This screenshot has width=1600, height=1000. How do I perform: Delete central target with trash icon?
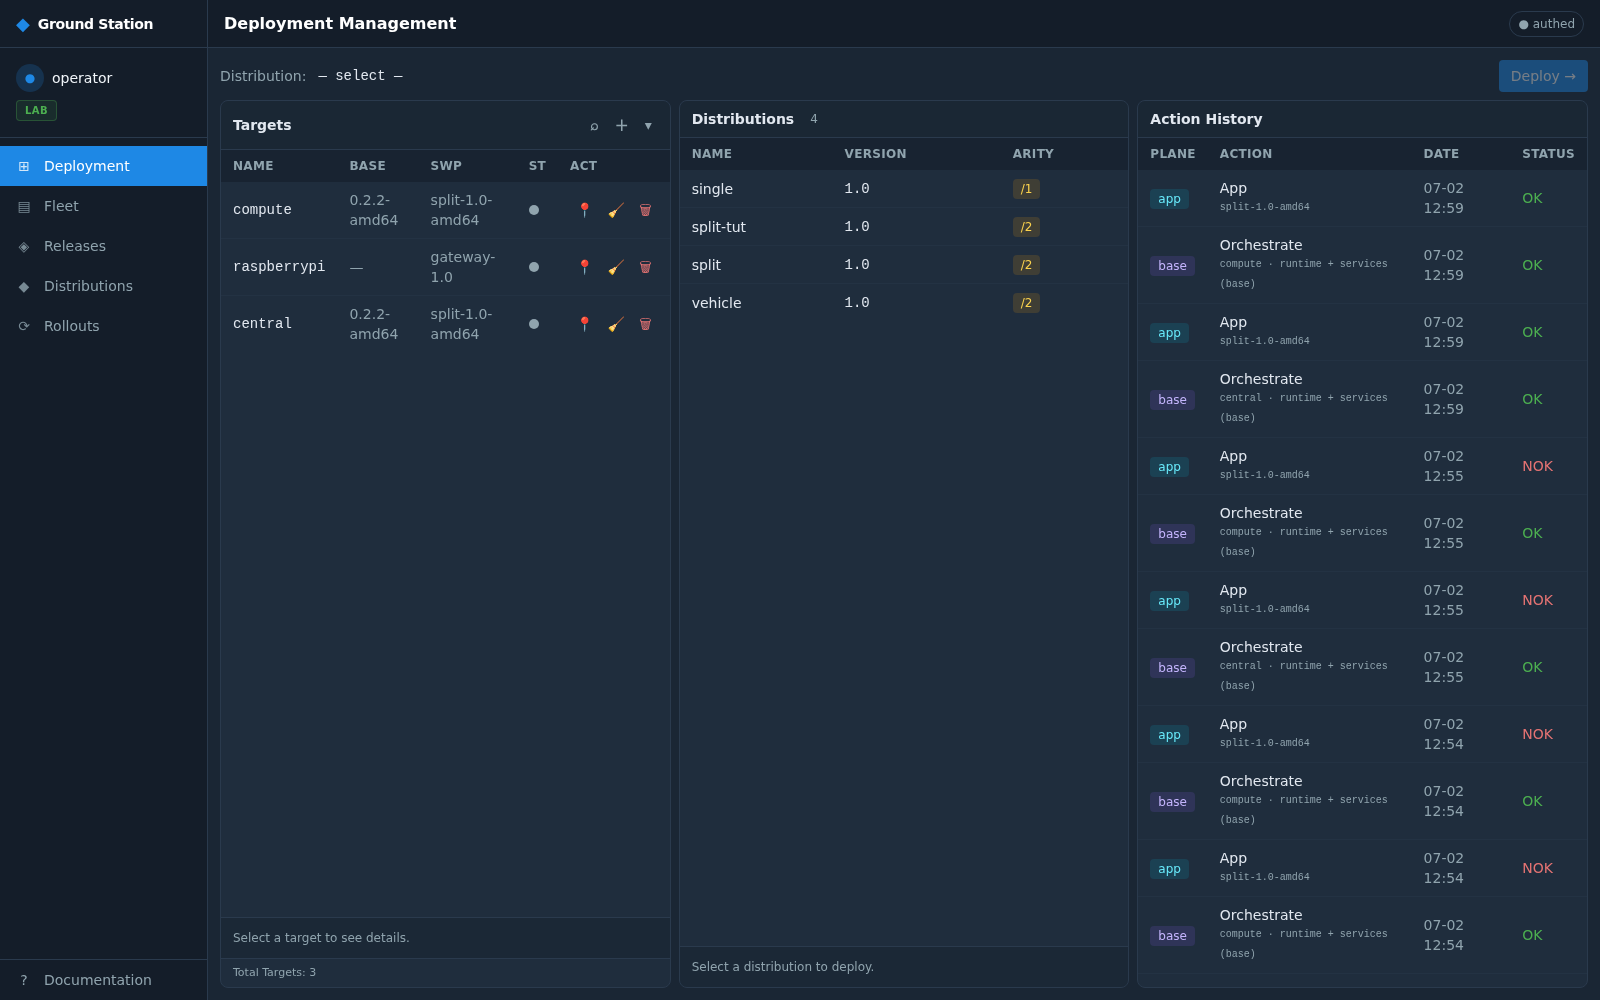pyautogui.click(x=645, y=324)
